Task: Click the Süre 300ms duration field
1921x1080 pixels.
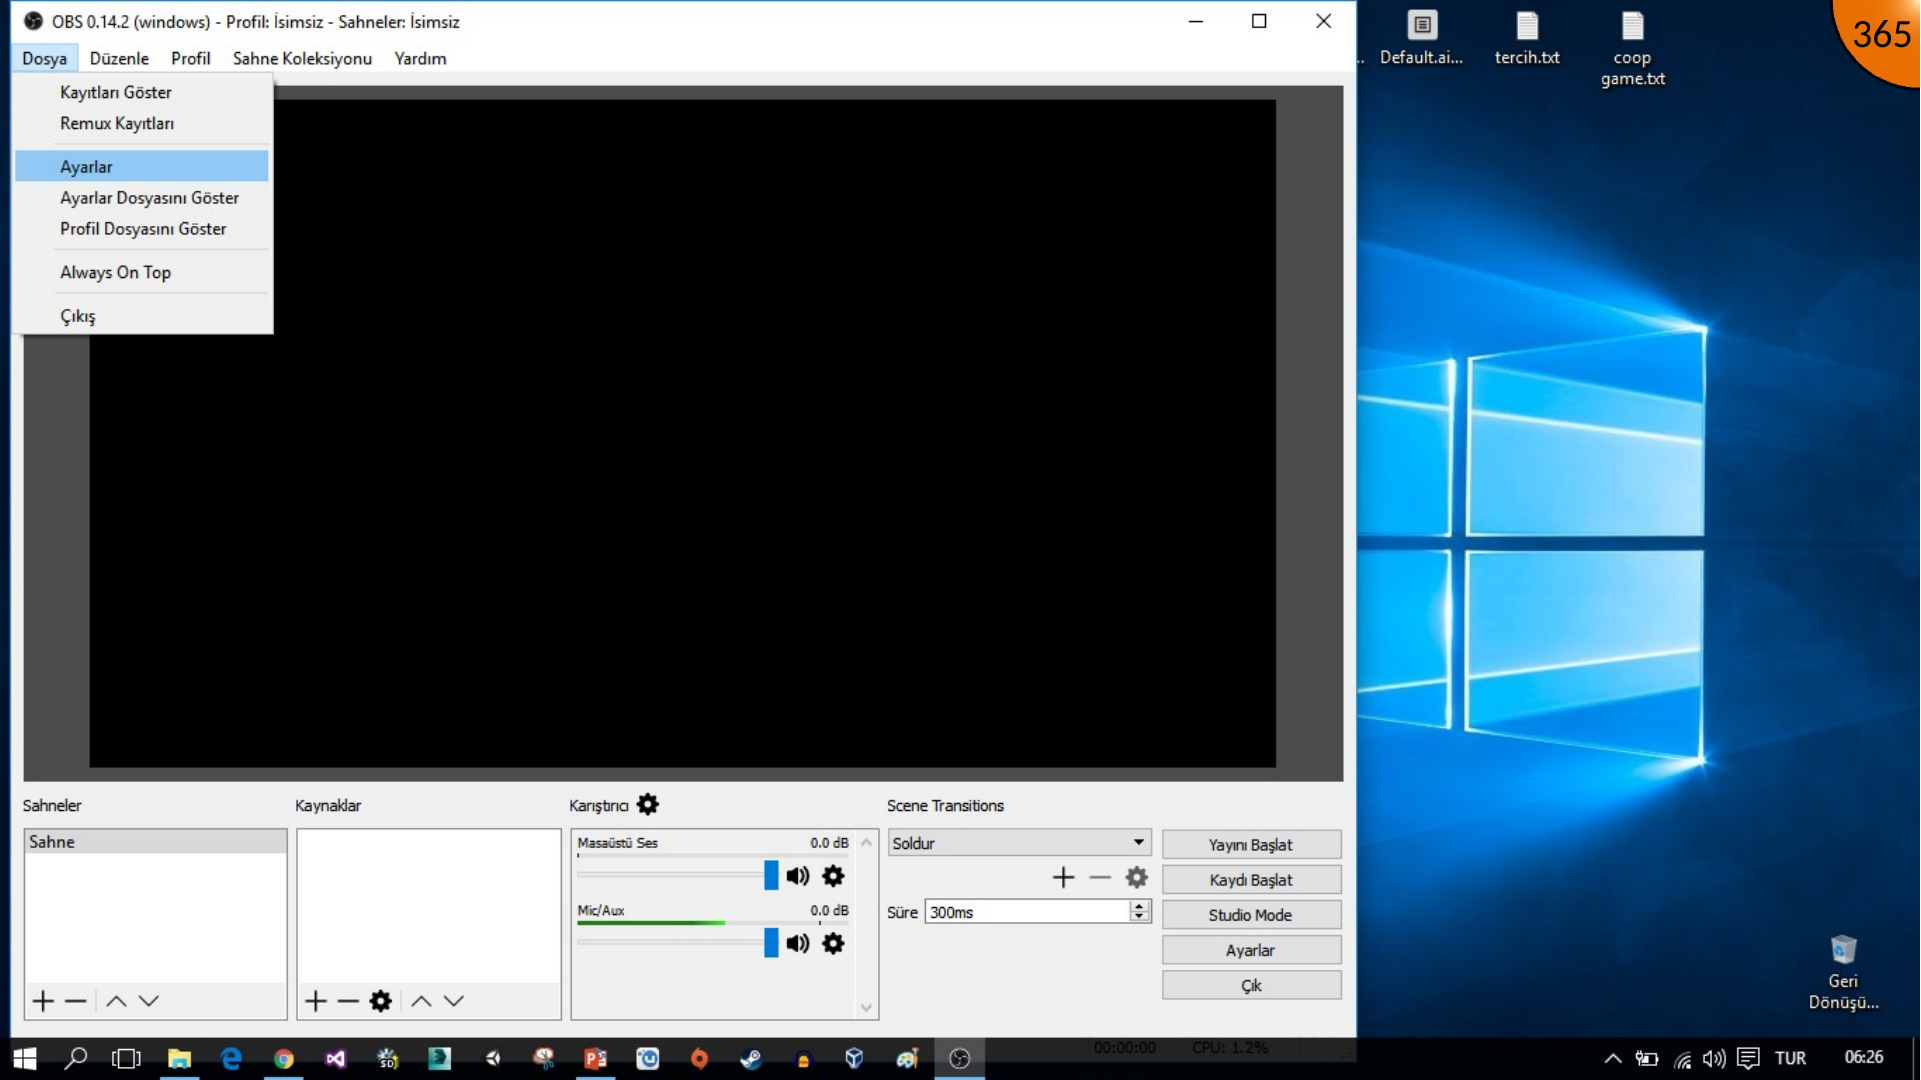Action: [x=1027, y=912]
